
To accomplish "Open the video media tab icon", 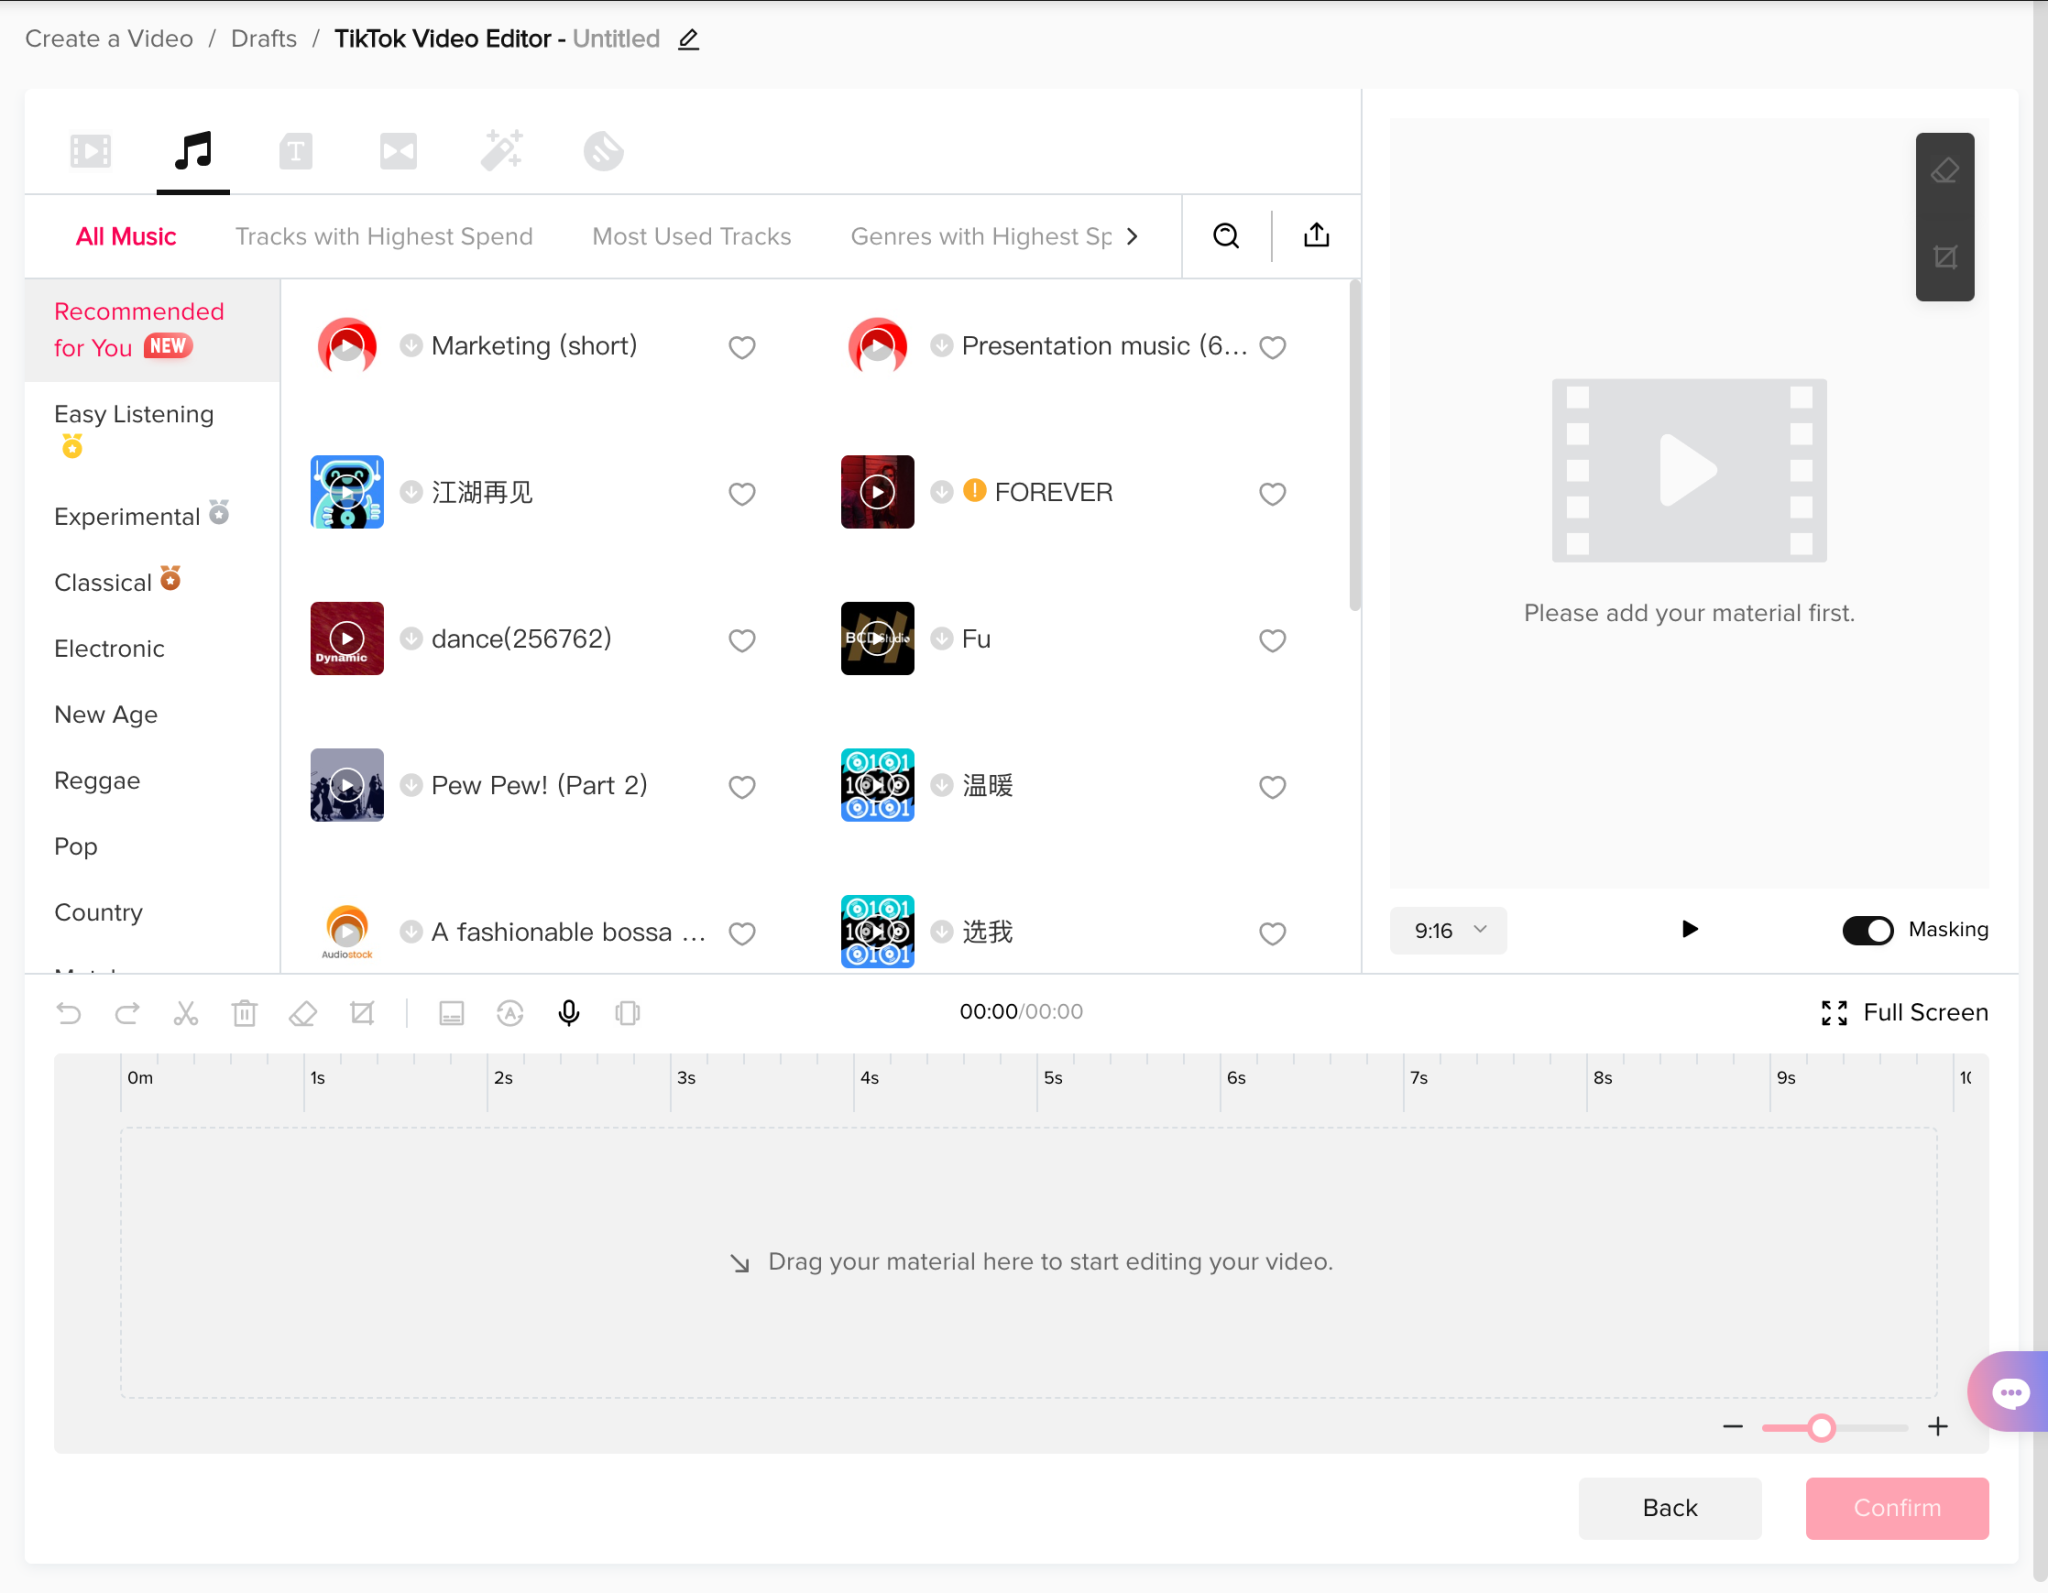I will [x=91, y=152].
